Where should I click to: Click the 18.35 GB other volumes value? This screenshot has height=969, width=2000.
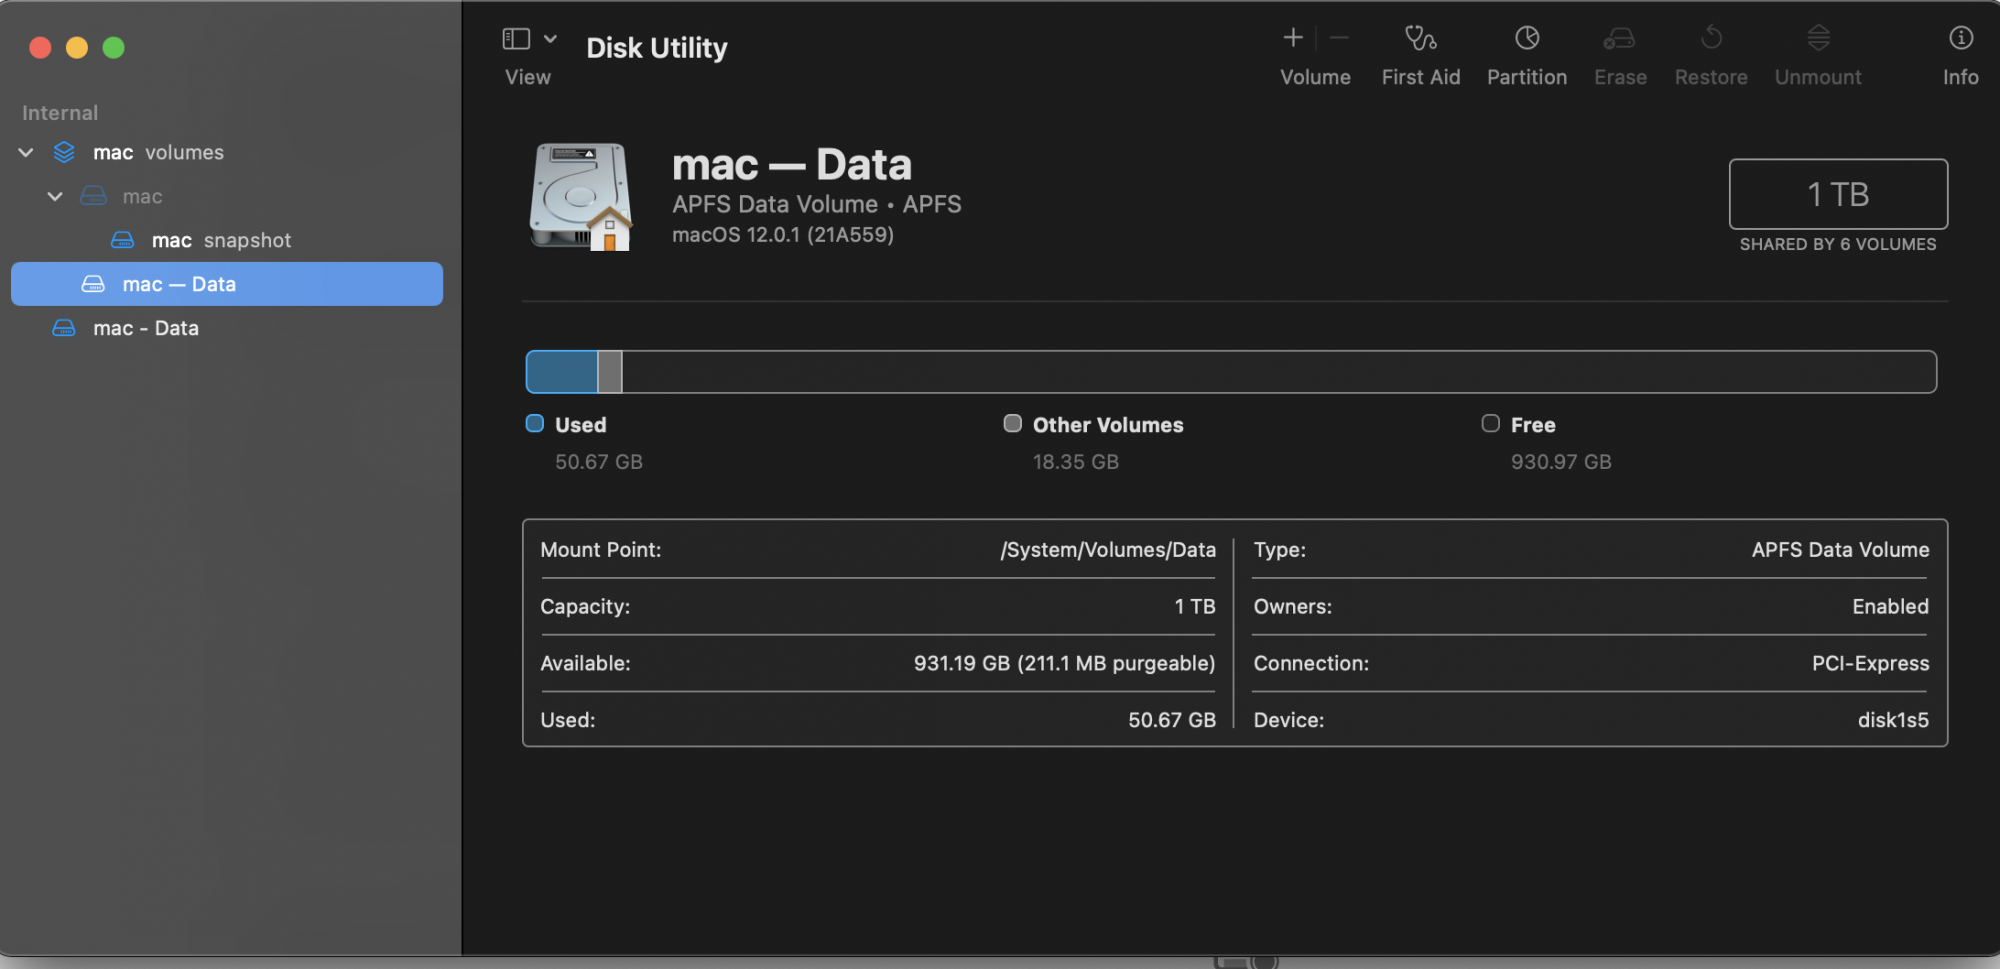coord(1076,462)
